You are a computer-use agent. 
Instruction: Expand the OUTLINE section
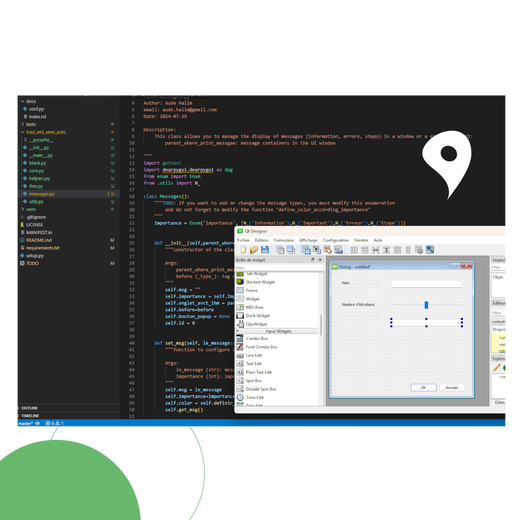click(29, 408)
